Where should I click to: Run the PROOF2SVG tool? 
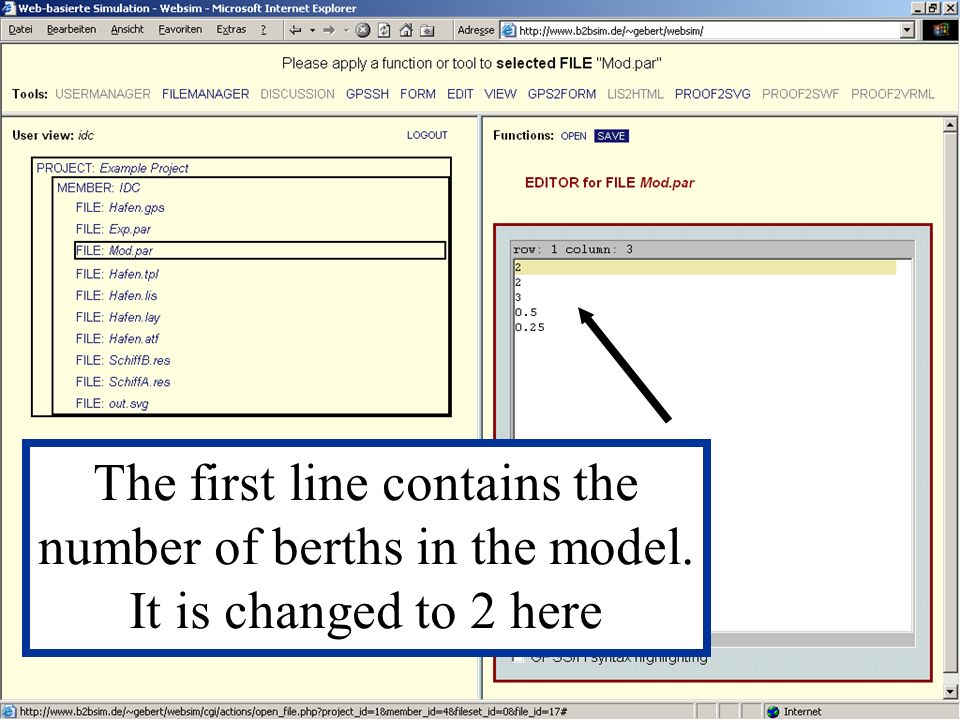click(x=713, y=94)
